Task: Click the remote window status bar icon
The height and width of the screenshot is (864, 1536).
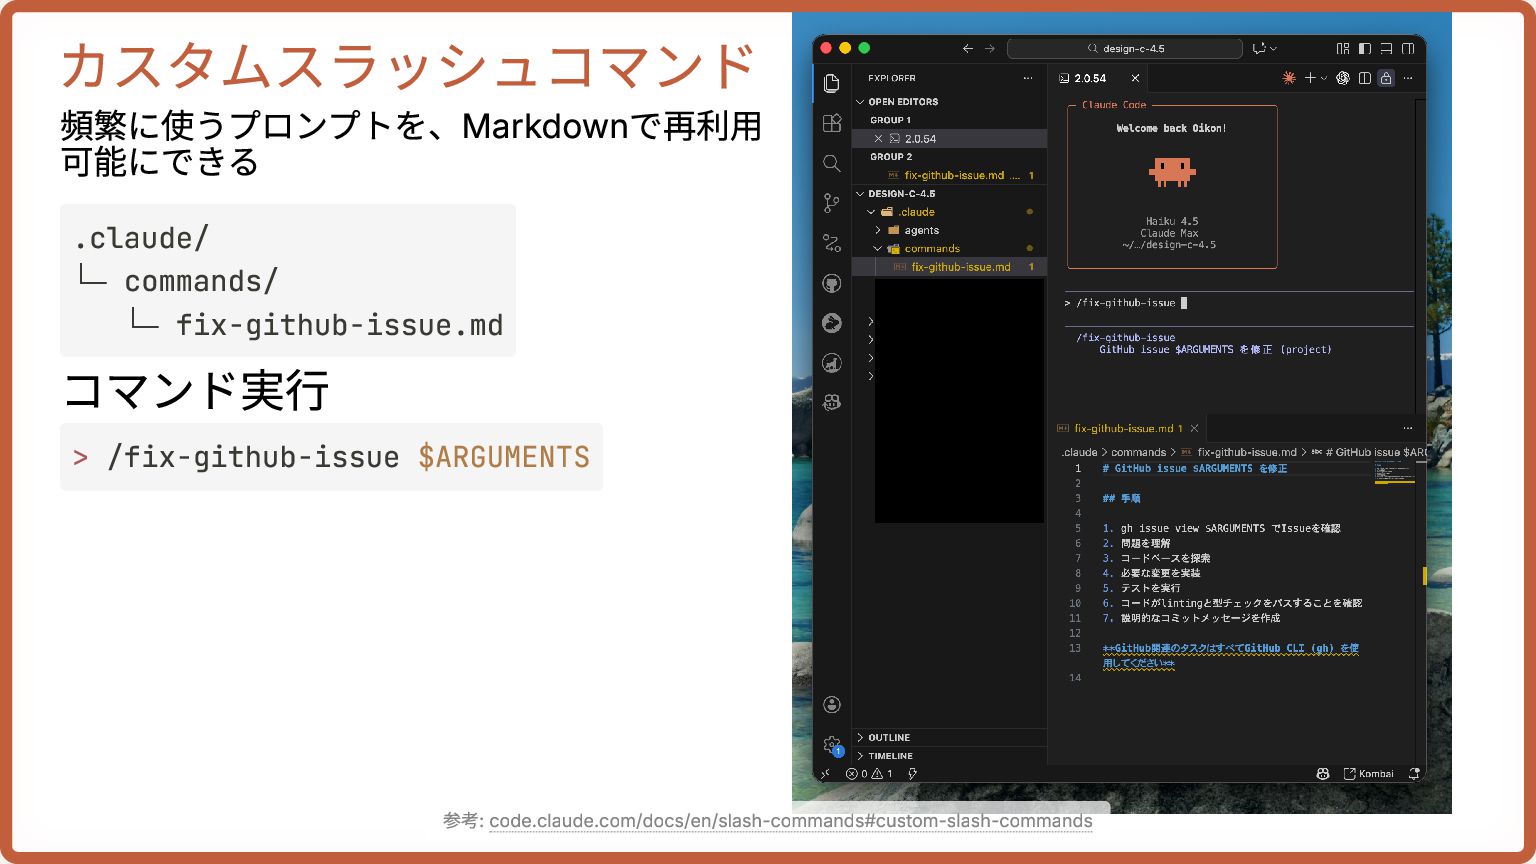Action: (825, 773)
